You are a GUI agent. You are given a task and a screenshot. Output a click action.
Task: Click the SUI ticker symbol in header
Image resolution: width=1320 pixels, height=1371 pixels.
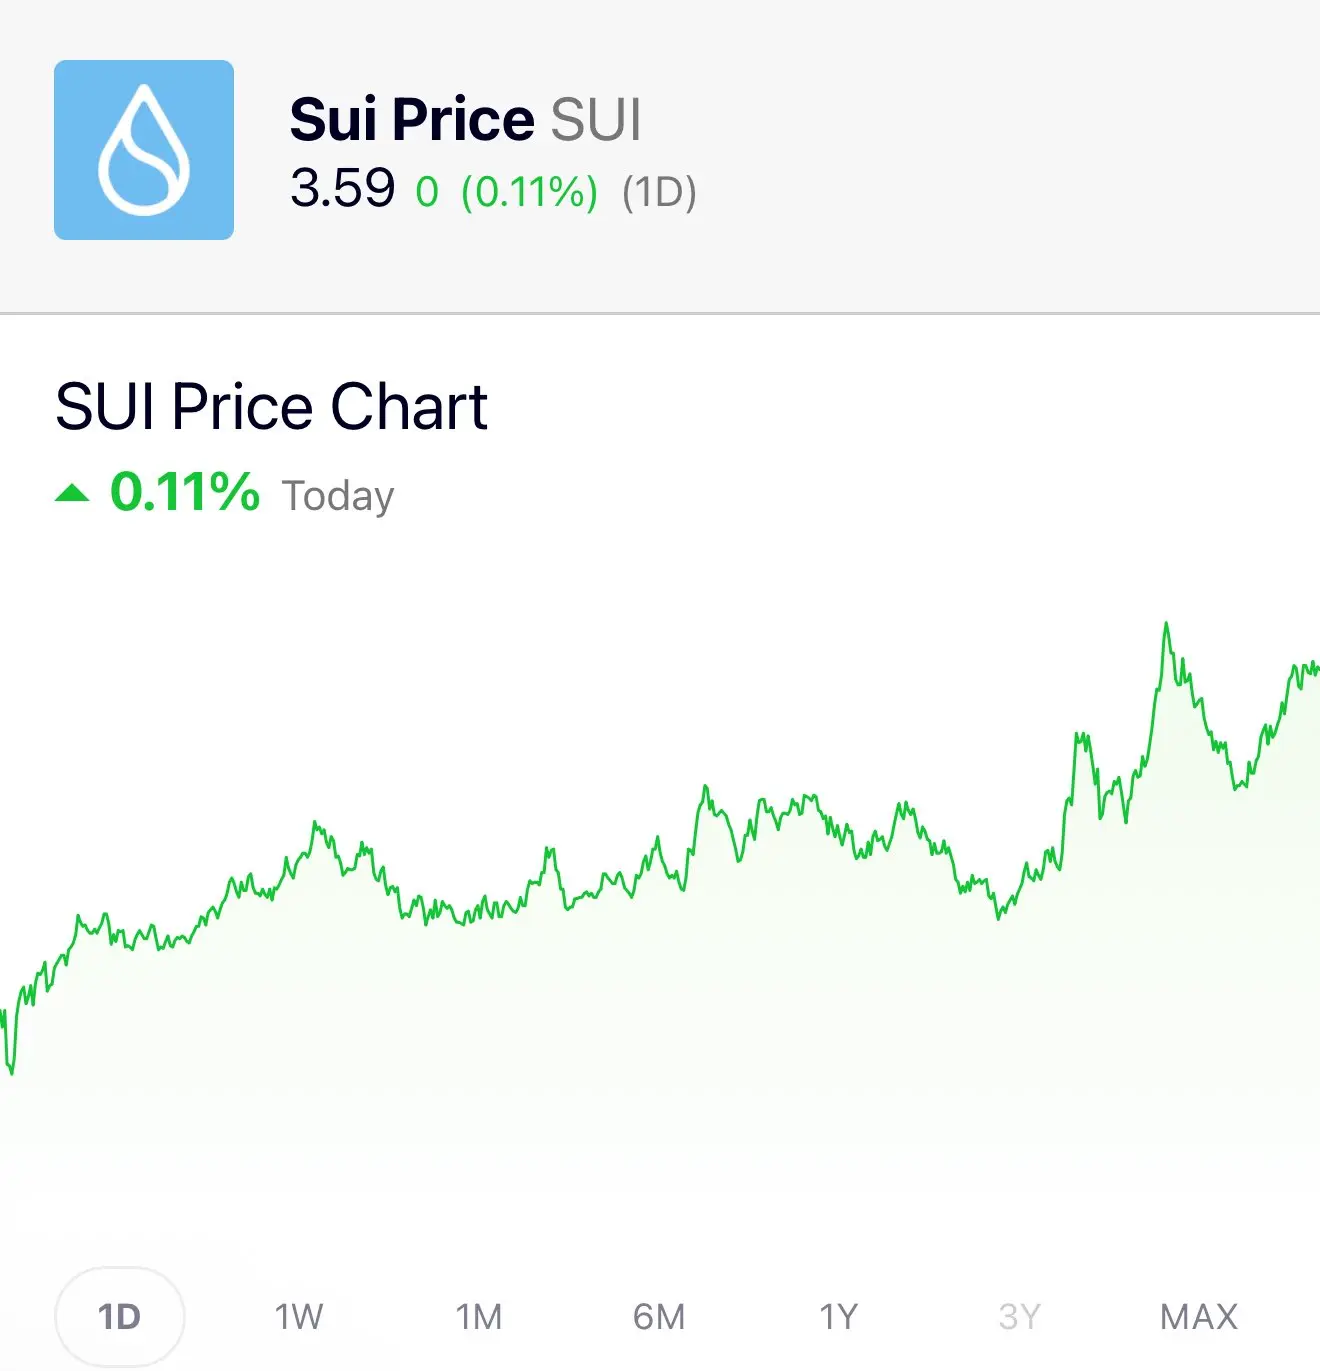tap(596, 120)
